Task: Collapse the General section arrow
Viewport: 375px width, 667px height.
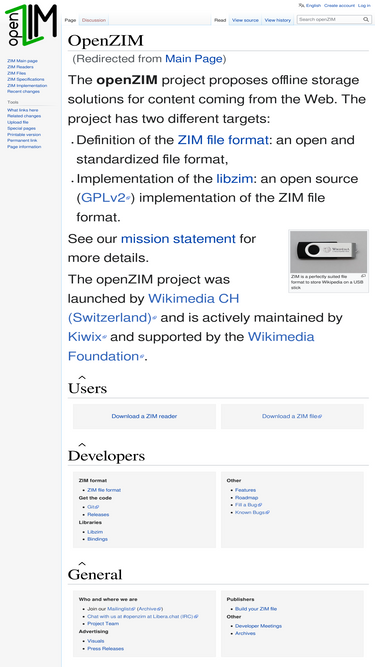Action: point(82,564)
